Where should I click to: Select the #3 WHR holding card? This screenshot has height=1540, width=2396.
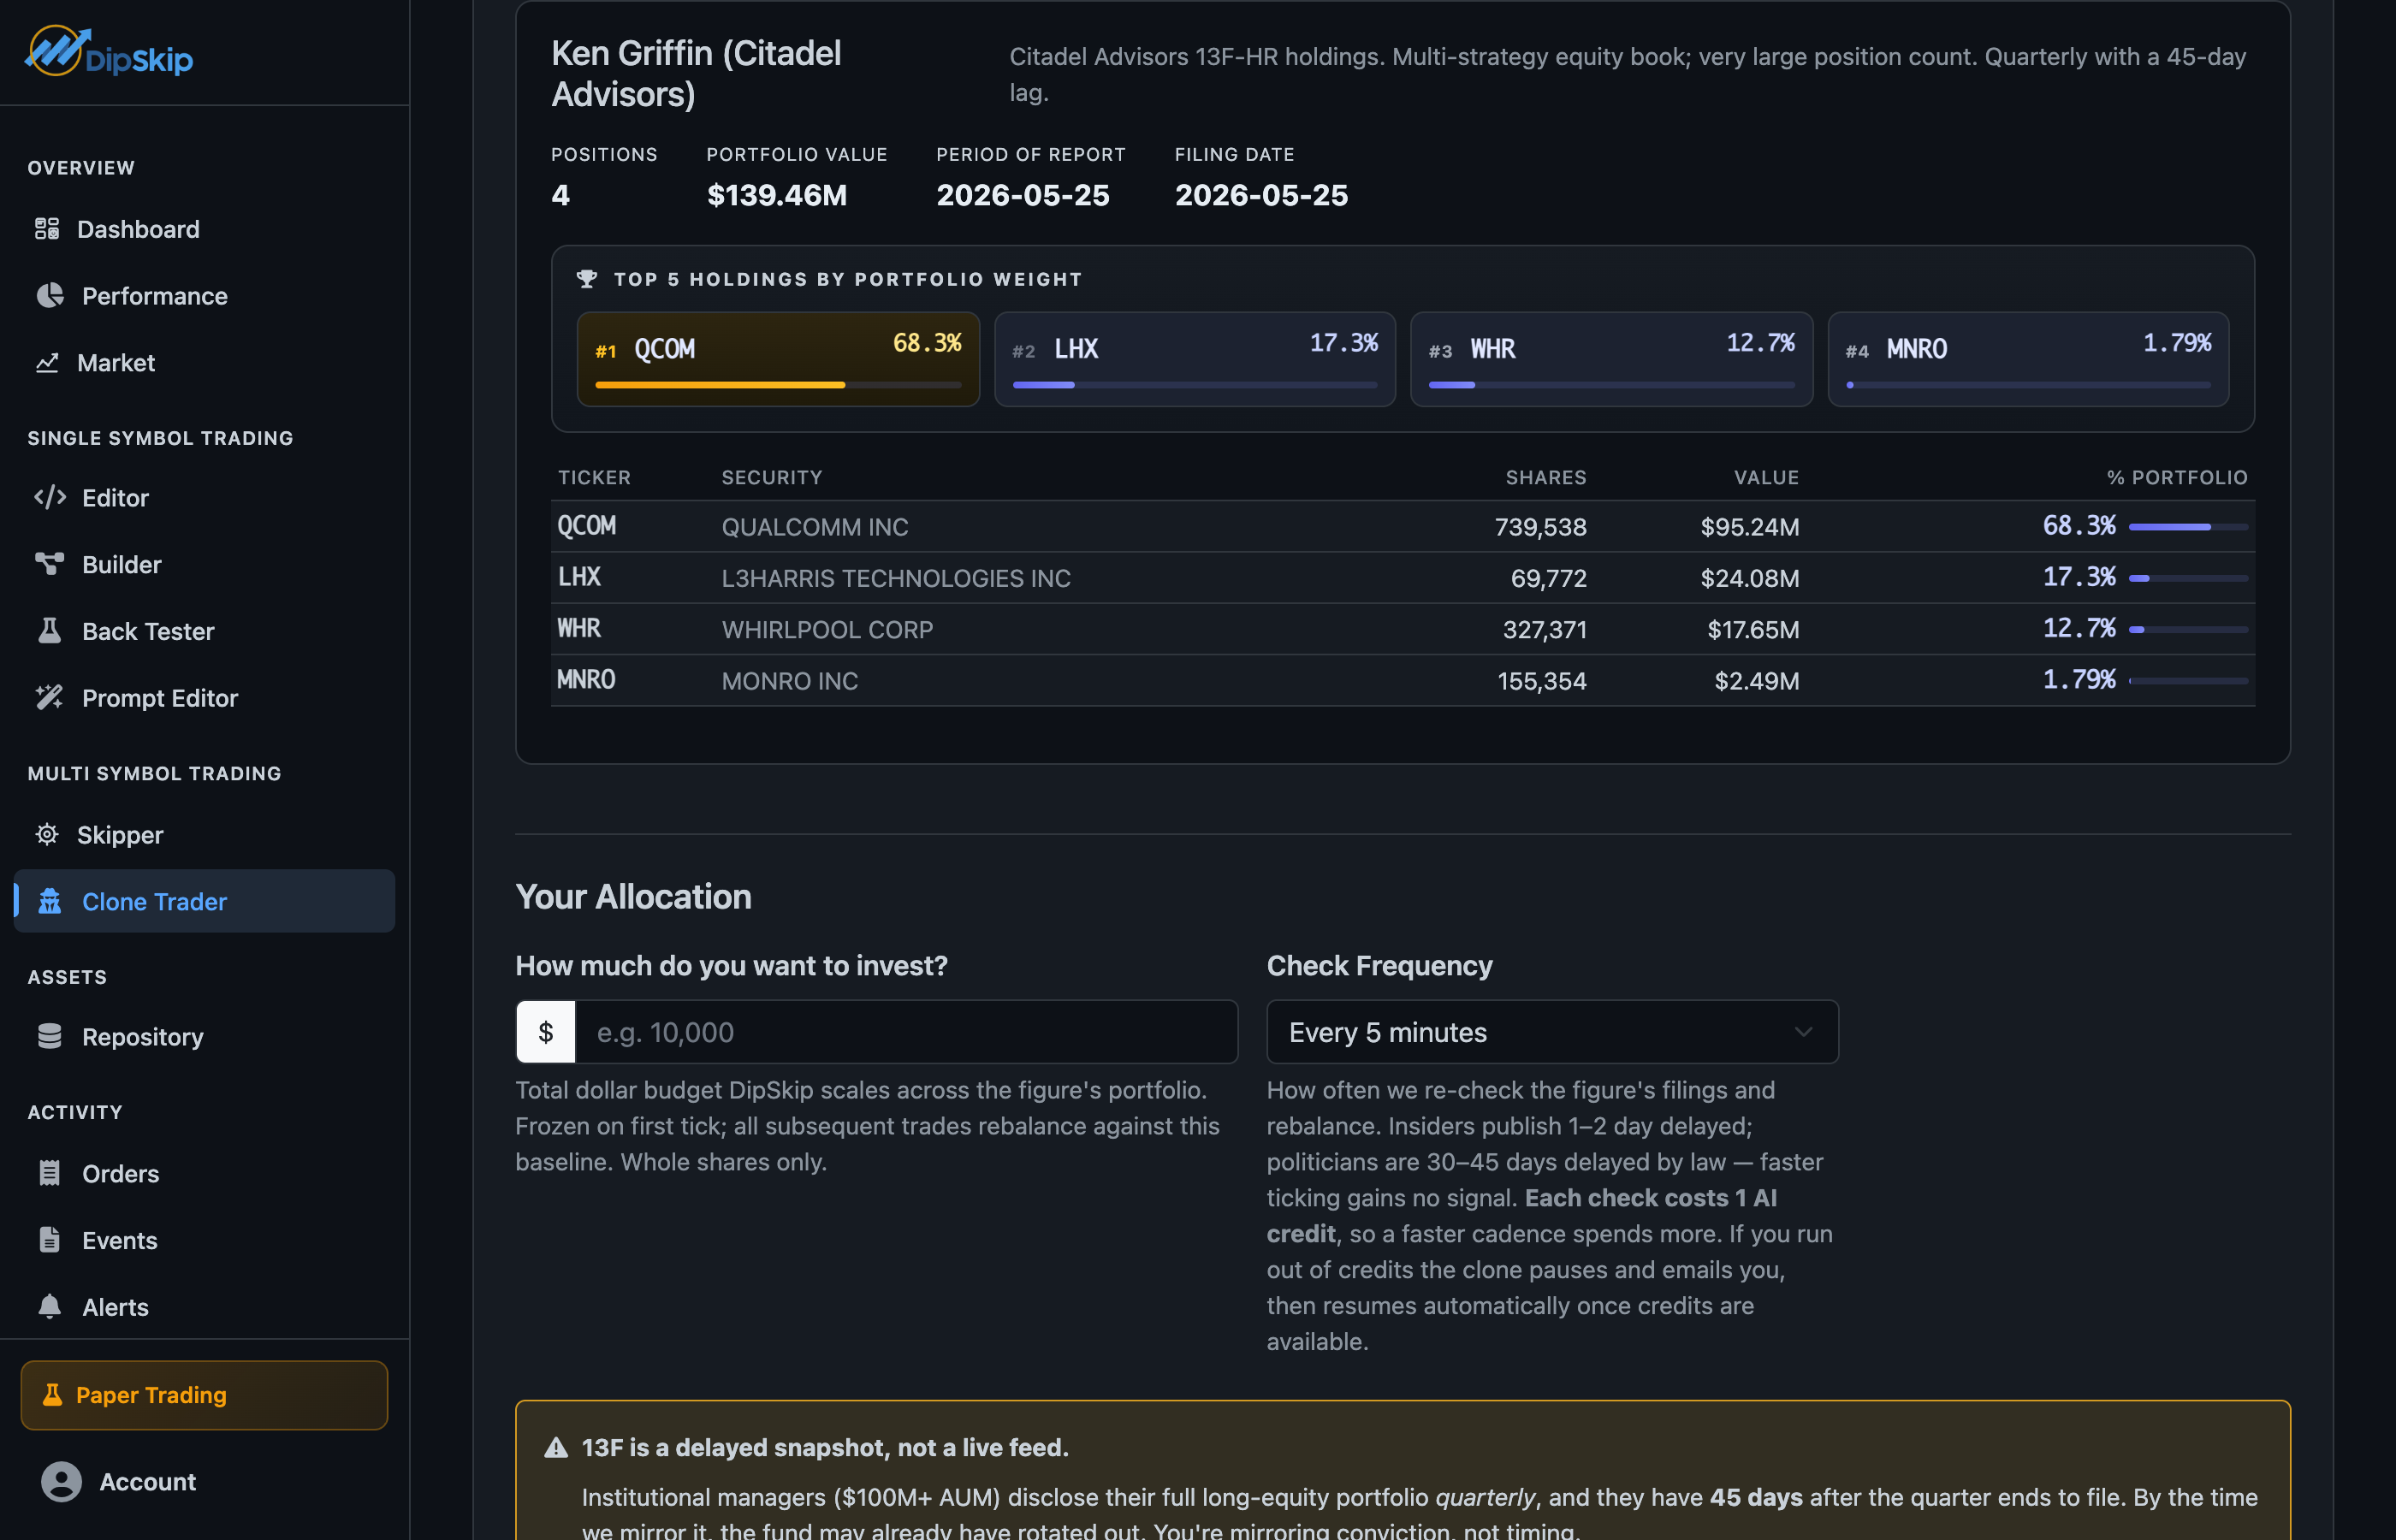[1611, 359]
